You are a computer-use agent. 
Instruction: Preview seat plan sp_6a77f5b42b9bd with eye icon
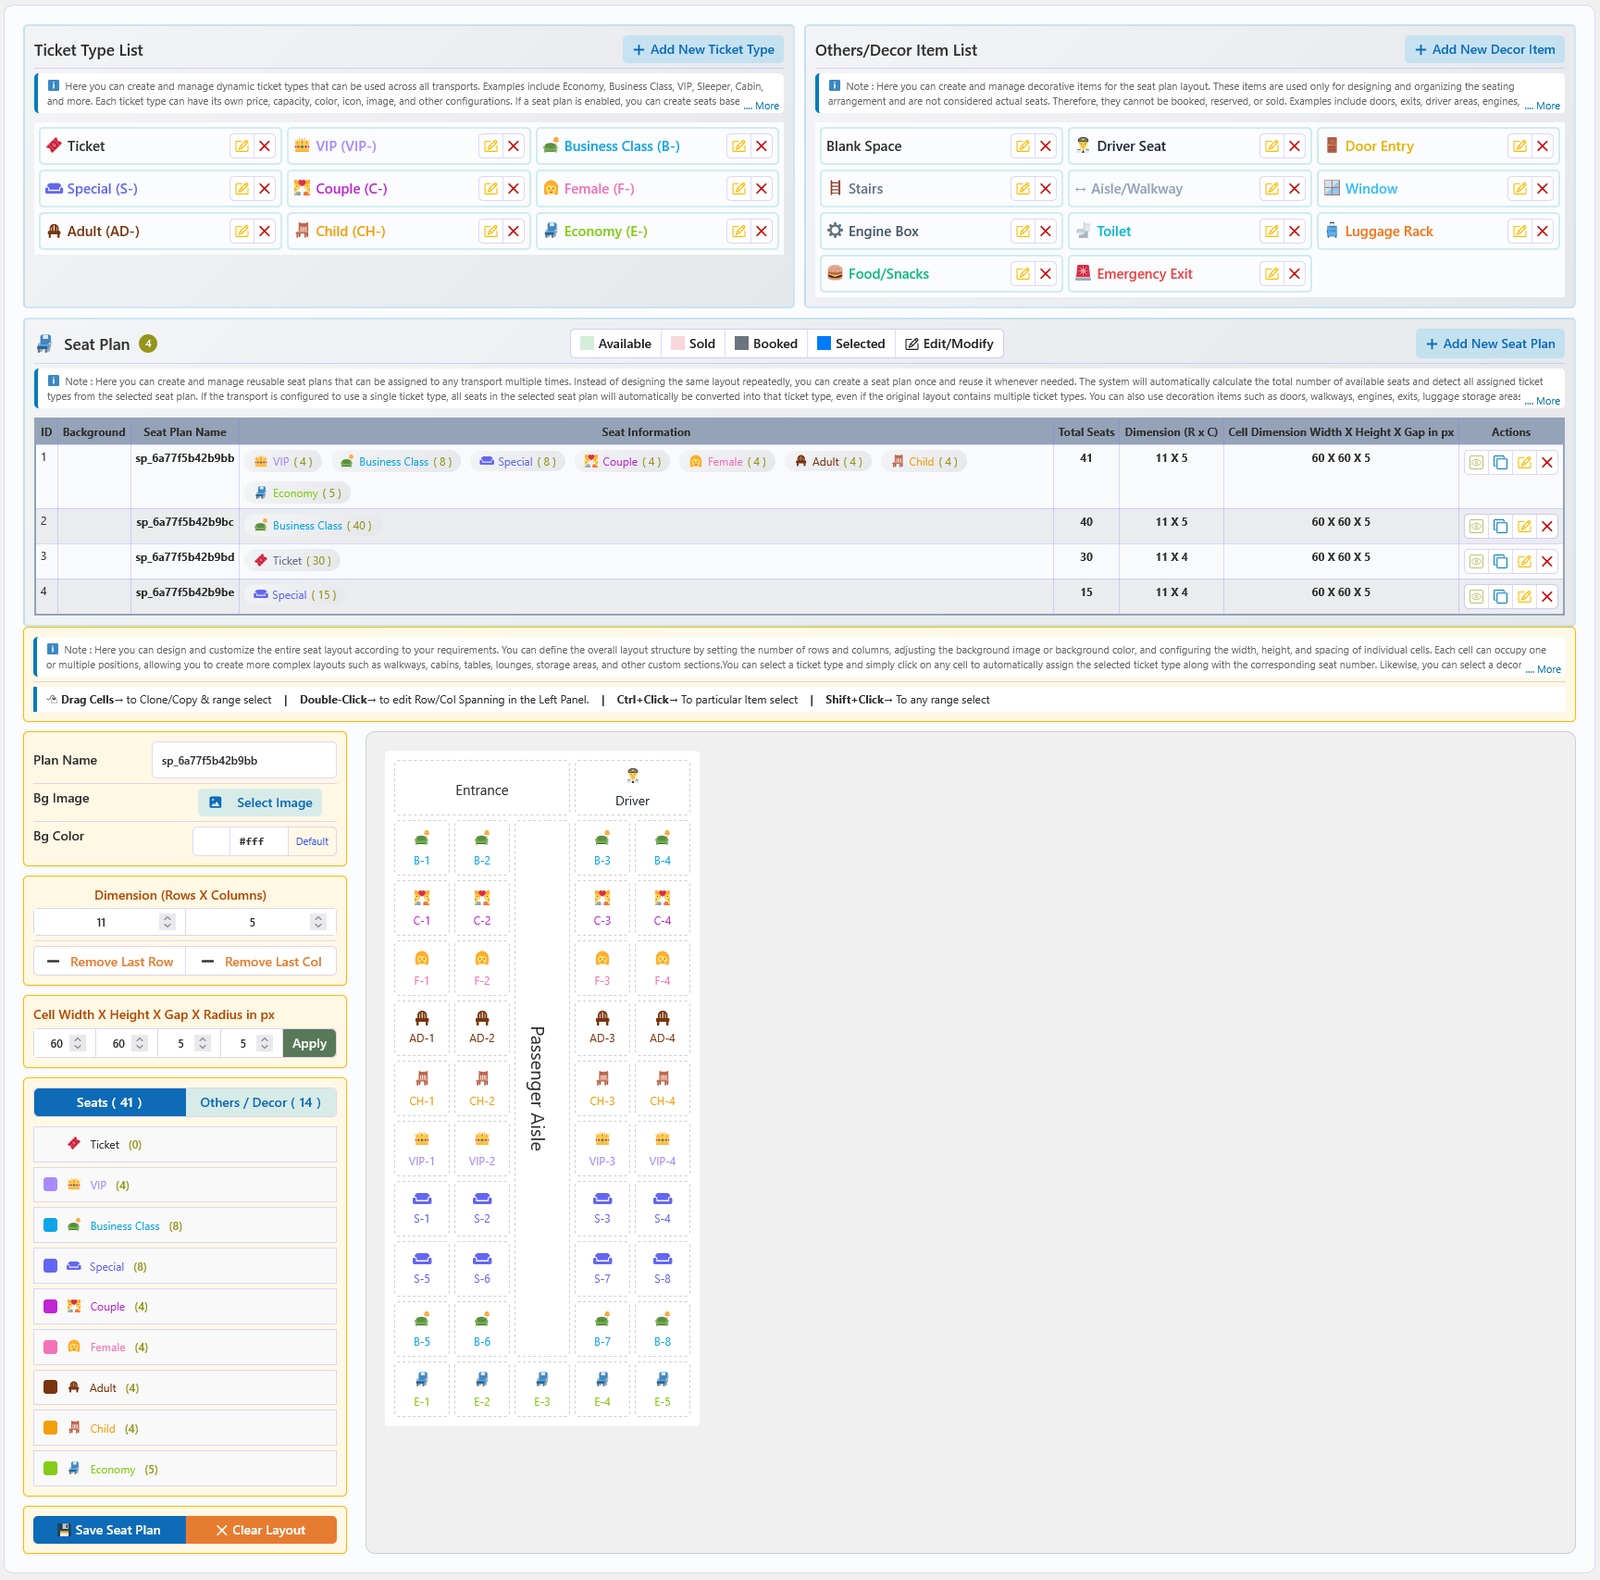[x=1476, y=561]
